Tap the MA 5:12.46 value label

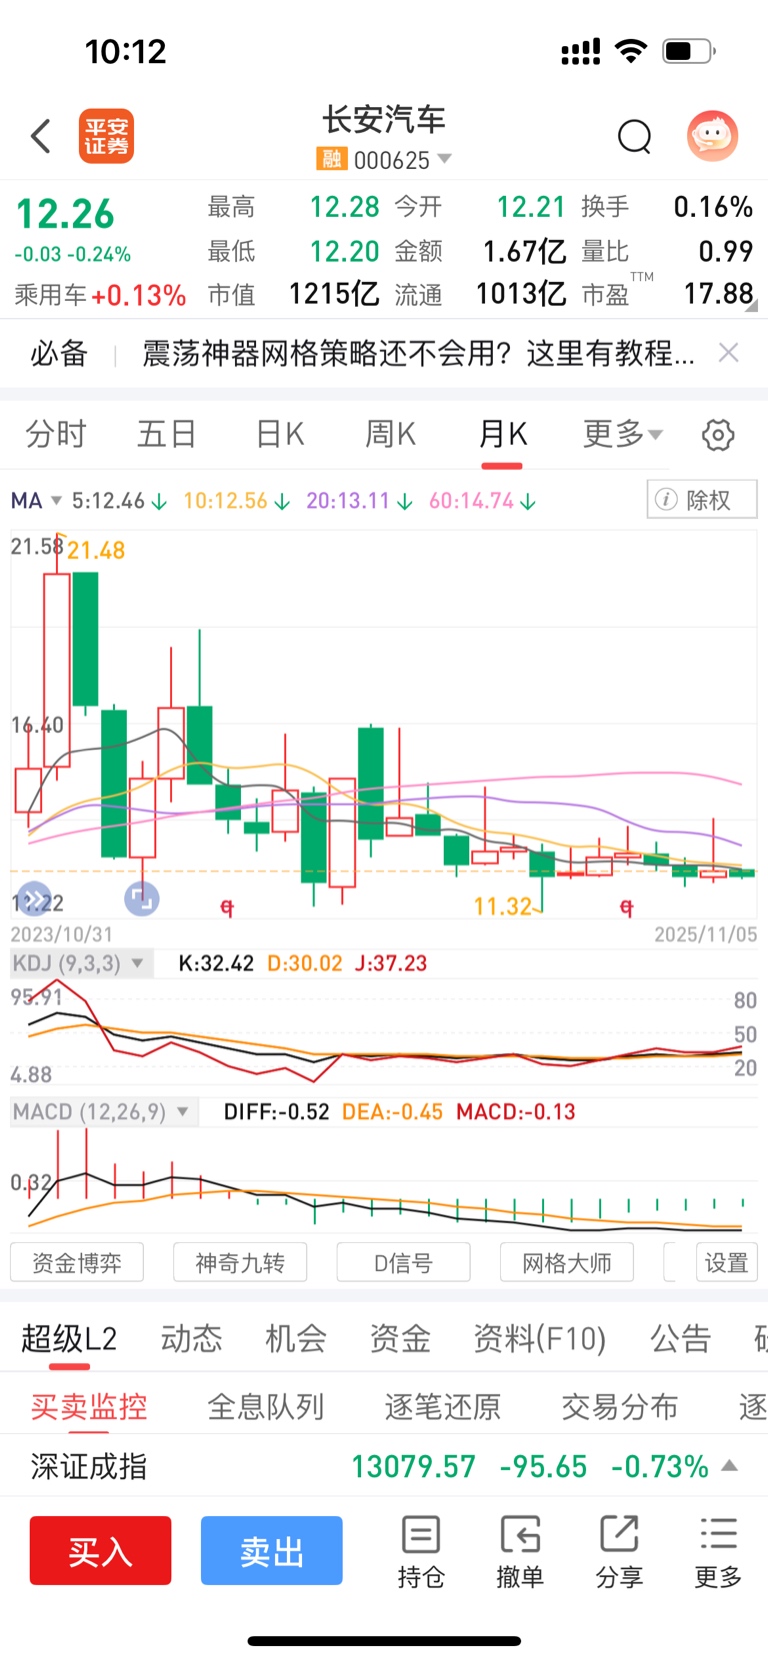(x=119, y=500)
